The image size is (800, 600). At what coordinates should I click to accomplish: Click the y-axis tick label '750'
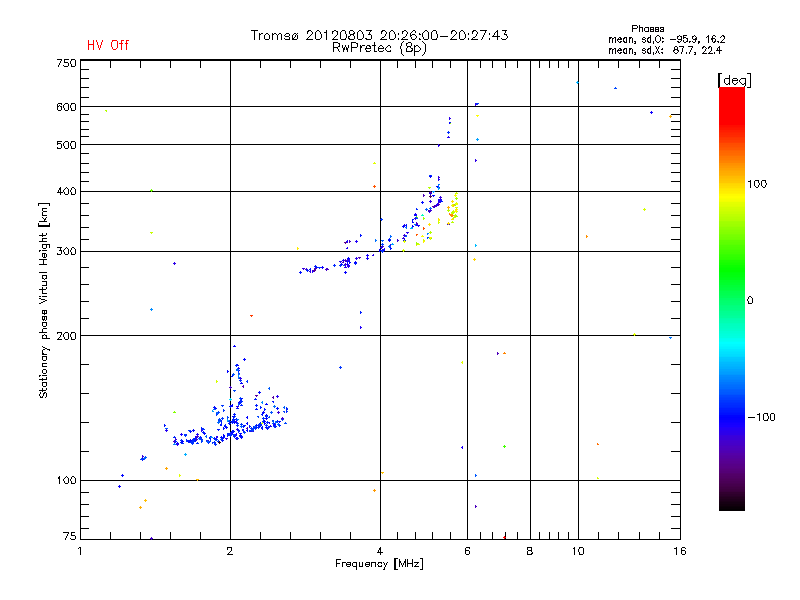[x=66, y=63]
